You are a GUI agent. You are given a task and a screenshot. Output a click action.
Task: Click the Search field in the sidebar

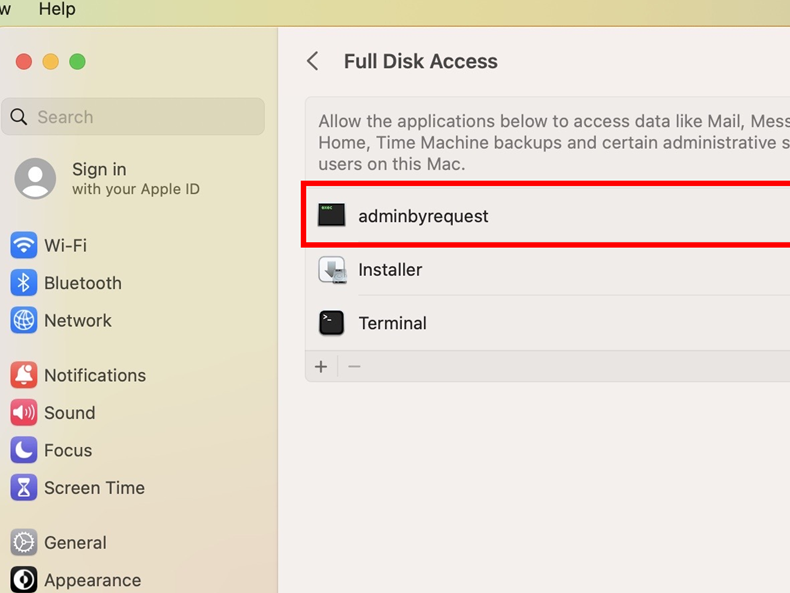(x=133, y=117)
